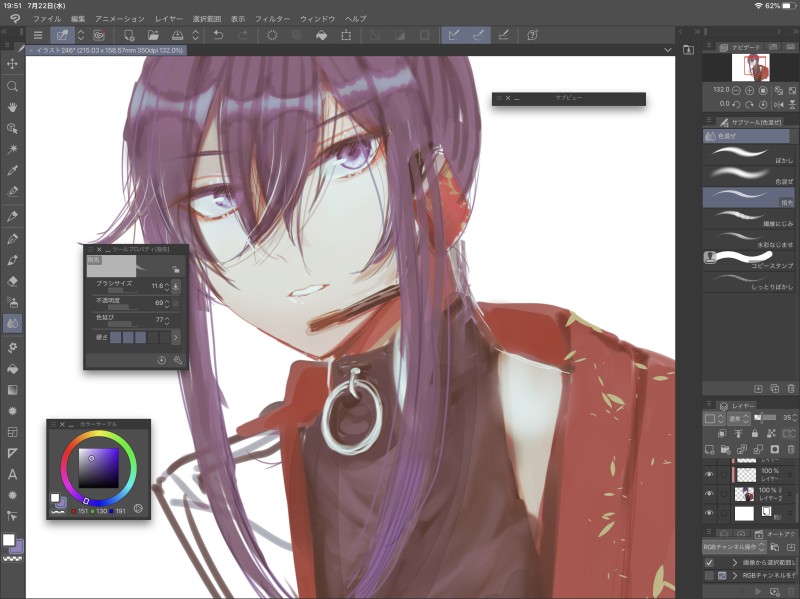The width and height of the screenshot is (800, 599).
Task: Toggle visibility of the paper layer
Action: [x=709, y=513]
